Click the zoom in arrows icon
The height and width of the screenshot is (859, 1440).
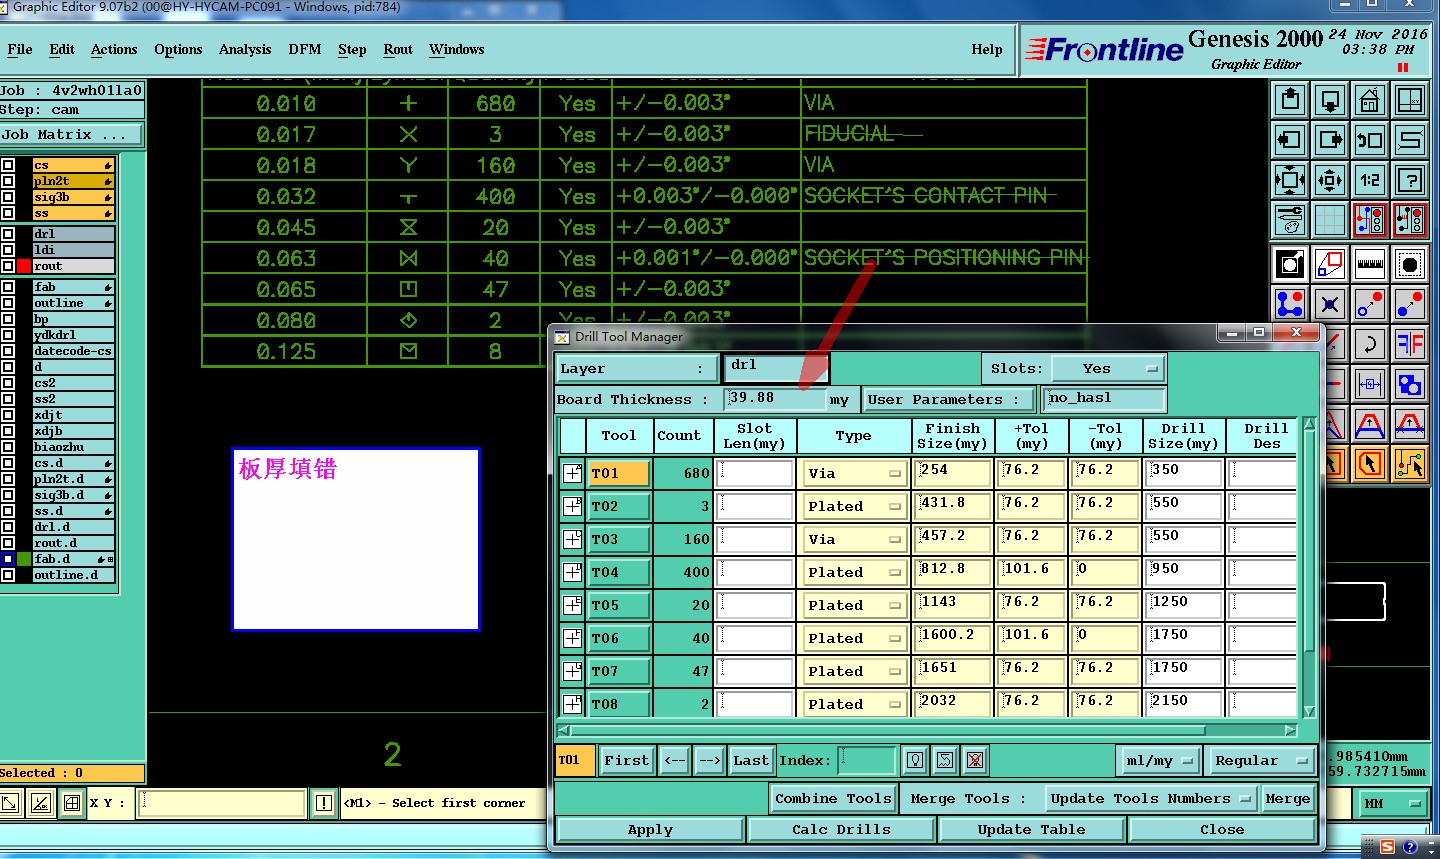(x=1330, y=180)
